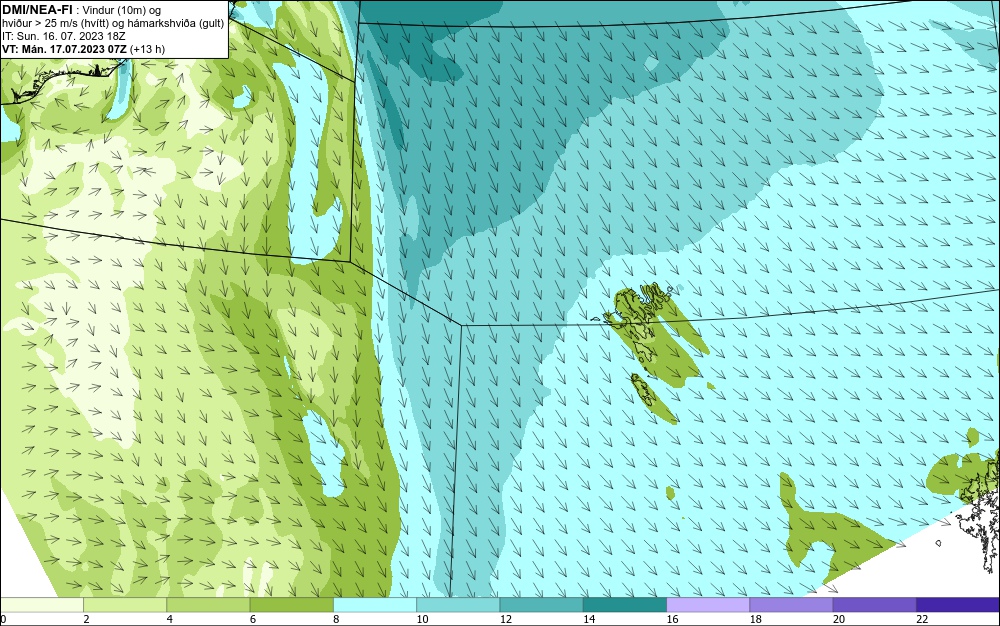The height and width of the screenshot is (626, 1000).
Task: Click the 20–22 m/s violet legend swatch
Action: 874,605
